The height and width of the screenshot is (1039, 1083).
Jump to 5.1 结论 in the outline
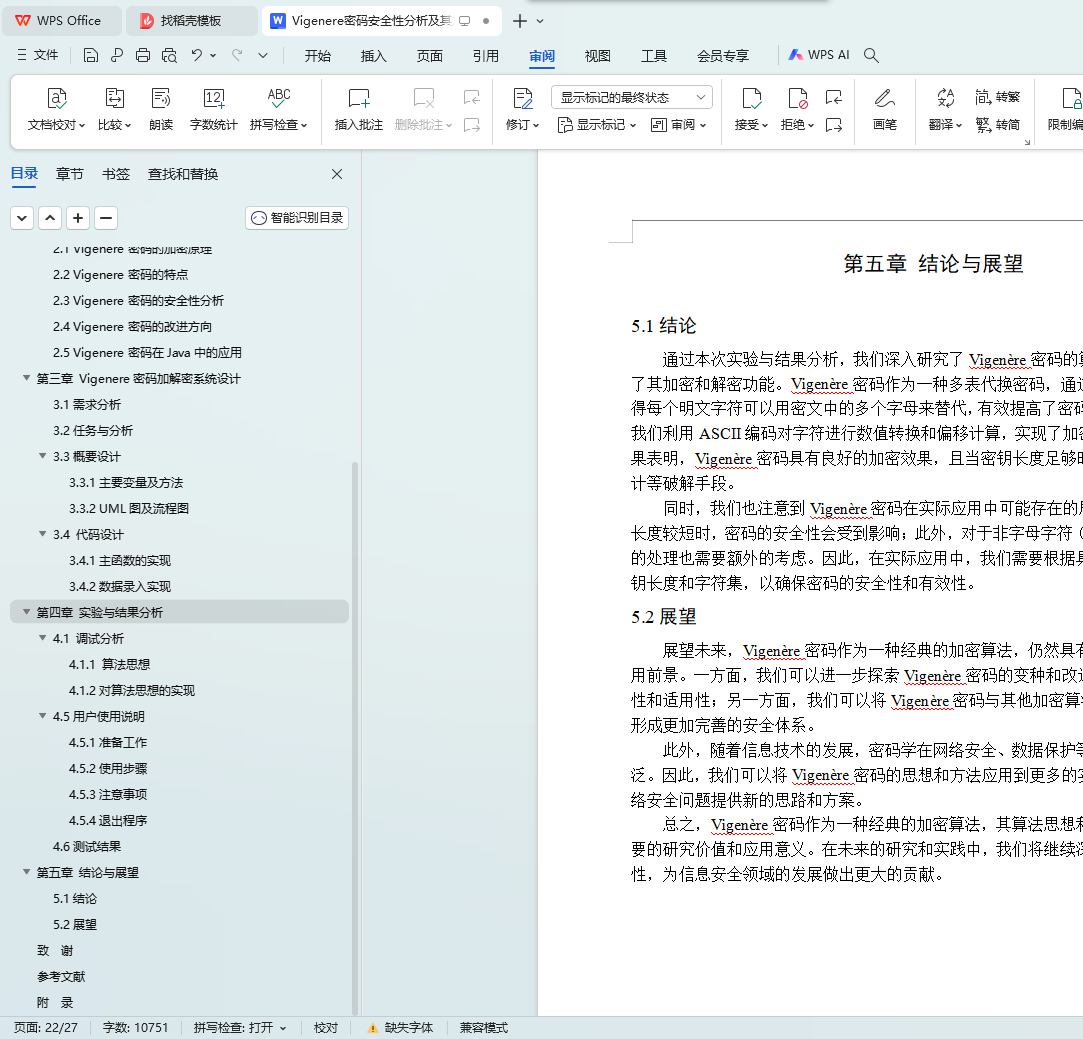75,898
